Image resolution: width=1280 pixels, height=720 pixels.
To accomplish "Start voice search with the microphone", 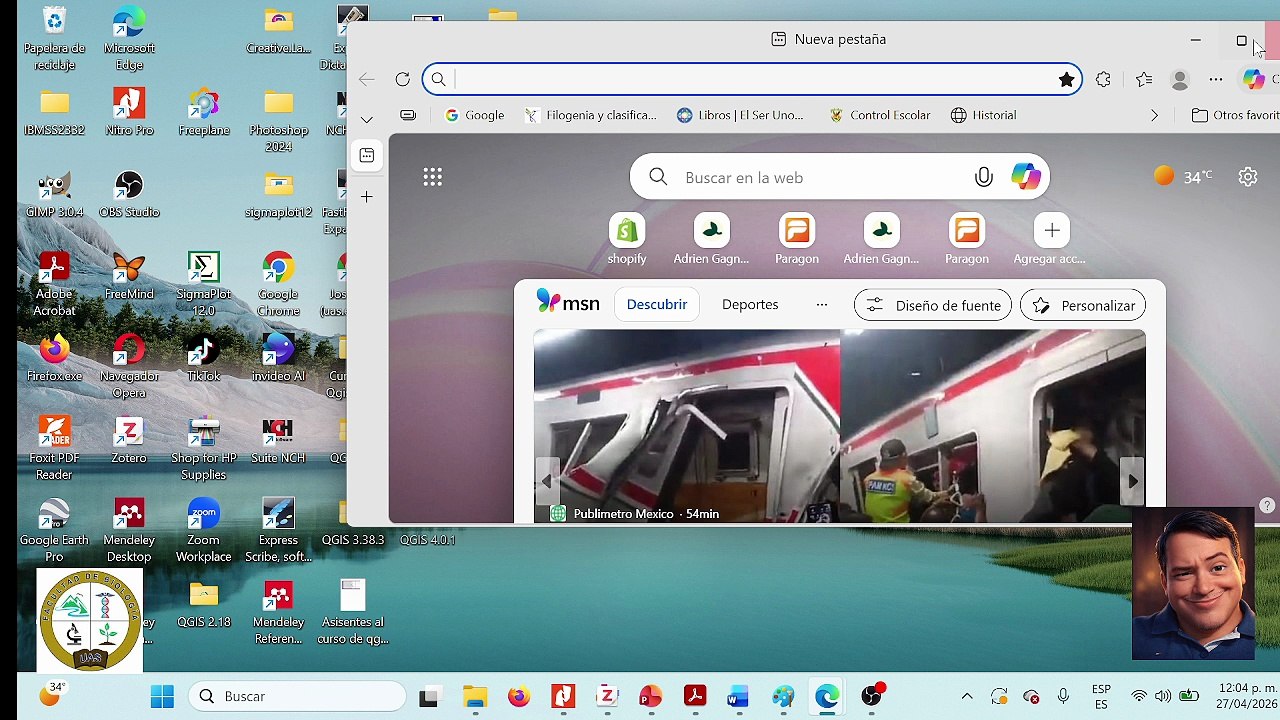I will point(984,177).
